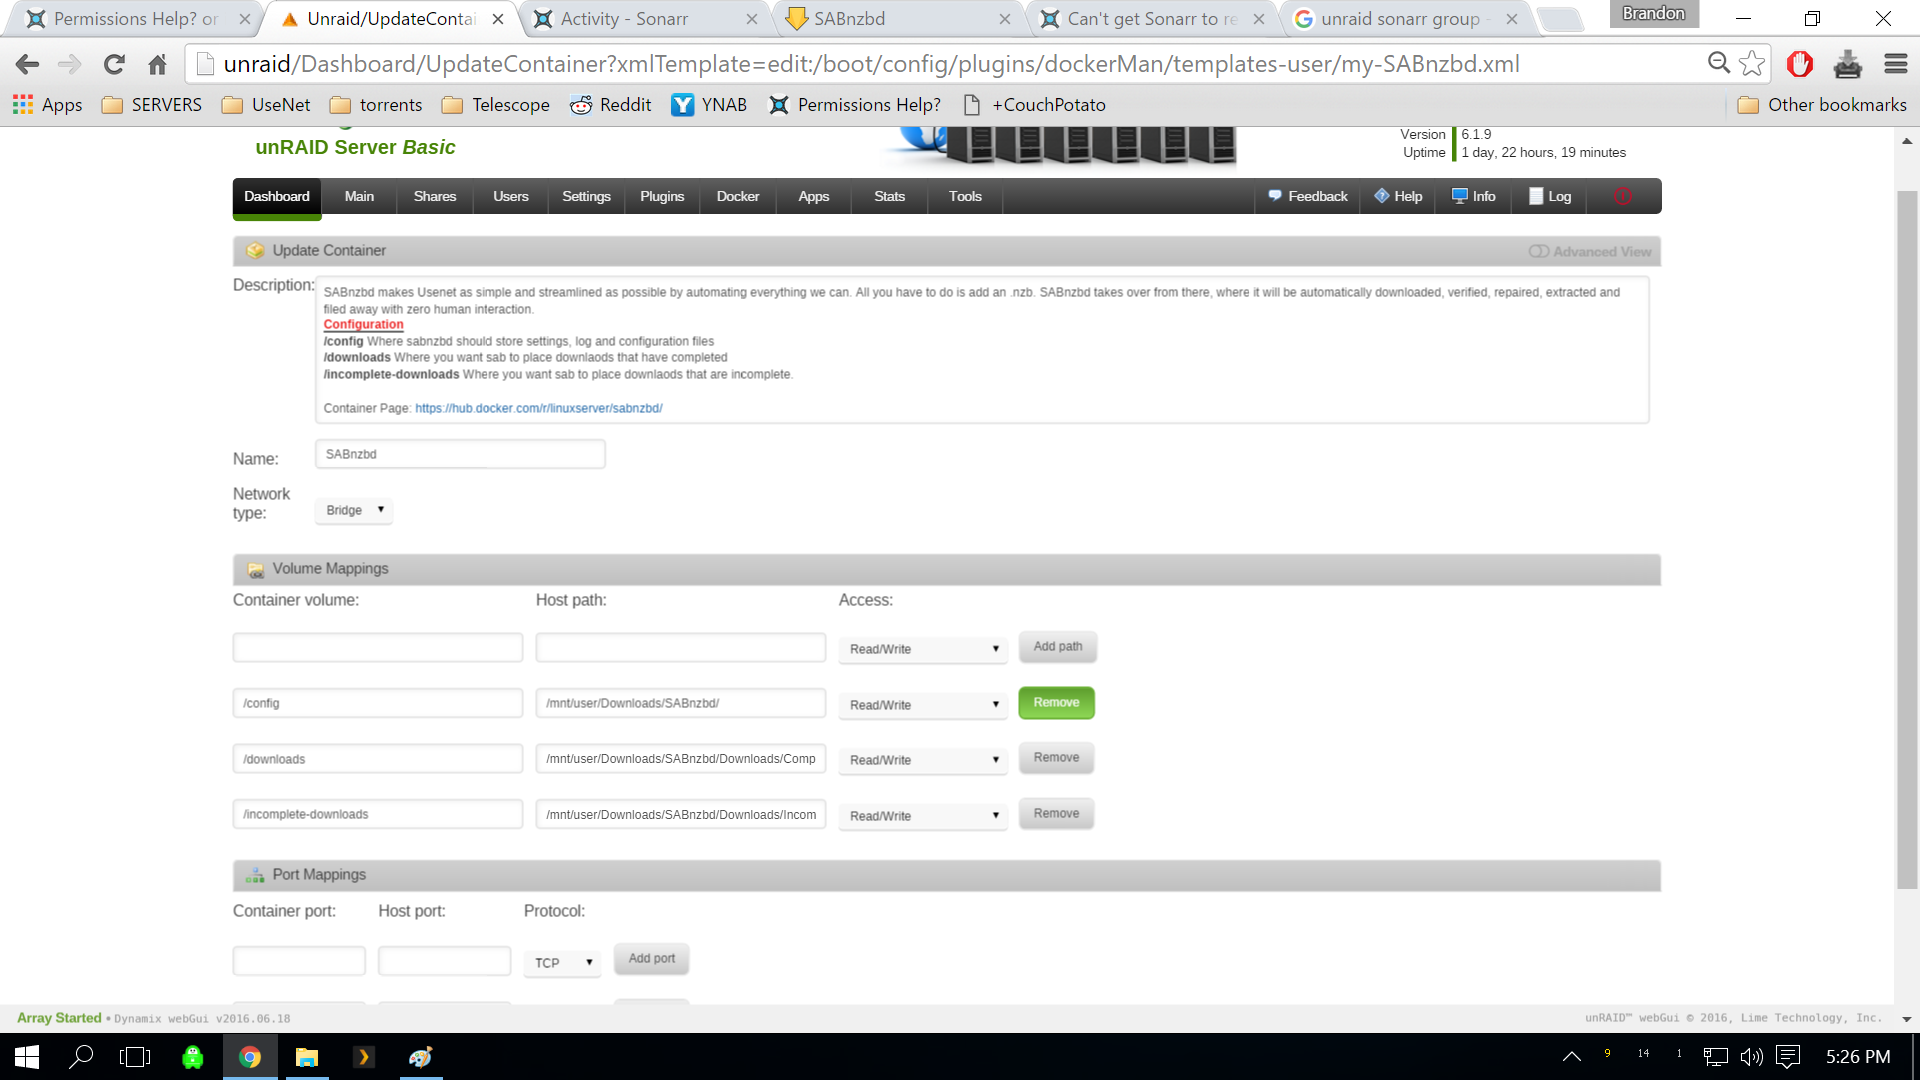Open the linuxserver sabnzbd Docker Hub link
The image size is (1920, 1080).
tap(538, 408)
